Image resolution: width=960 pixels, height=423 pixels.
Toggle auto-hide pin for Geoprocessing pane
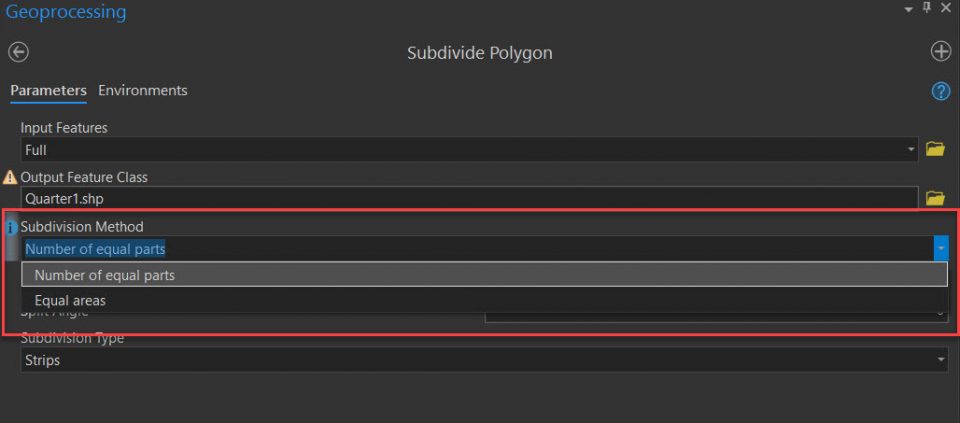(x=927, y=8)
